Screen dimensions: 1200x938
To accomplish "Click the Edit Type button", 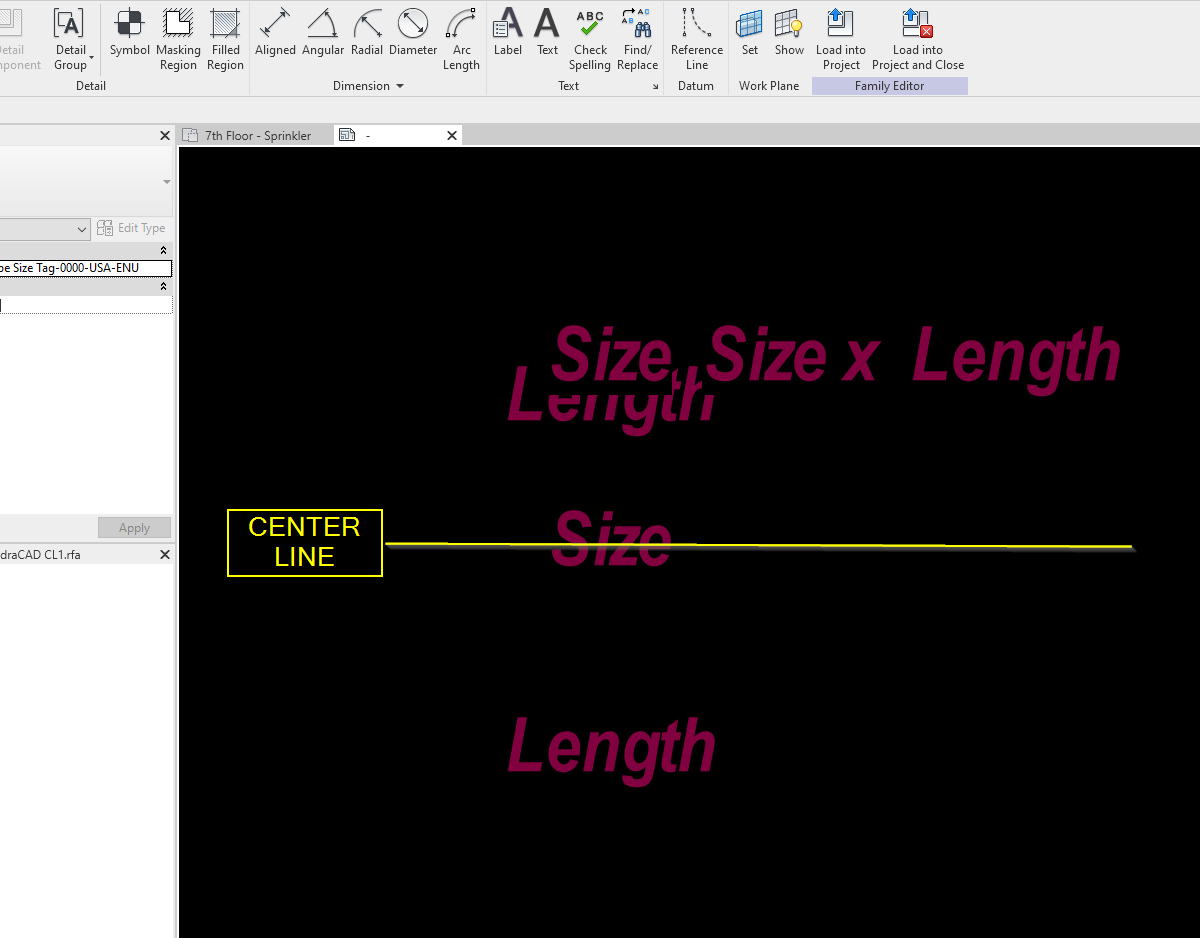I will click(131, 228).
